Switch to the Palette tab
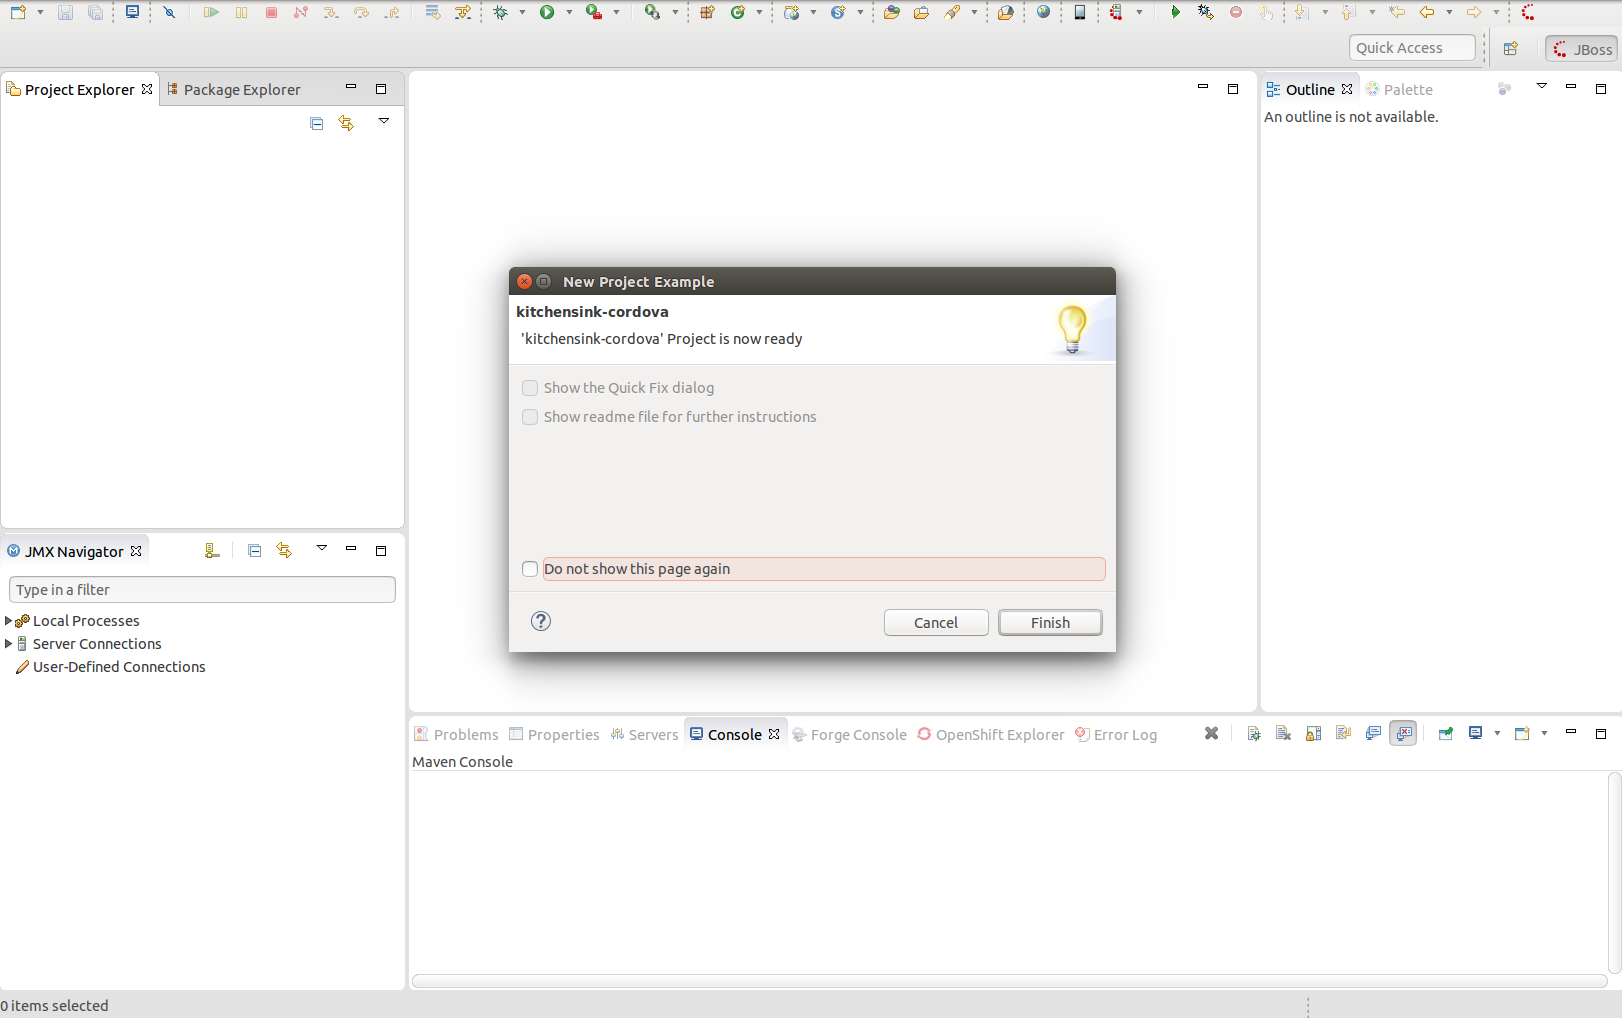The width and height of the screenshot is (1622, 1018). (x=1399, y=90)
